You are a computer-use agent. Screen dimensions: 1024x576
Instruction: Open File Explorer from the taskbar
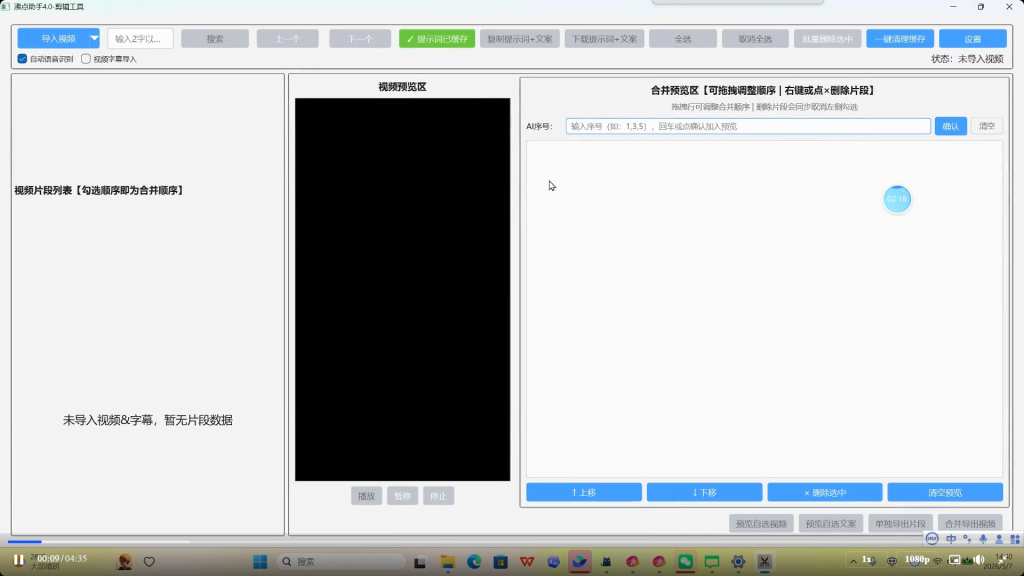click(447, 562)
